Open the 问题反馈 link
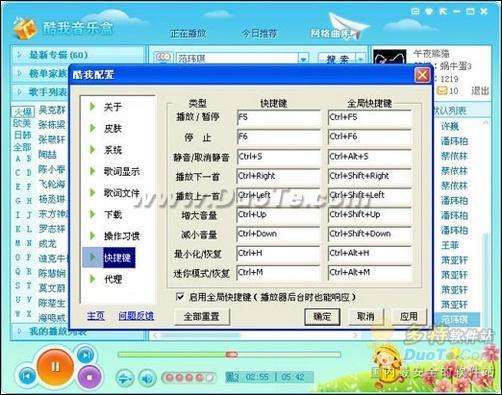 click(x=136, y=315)
